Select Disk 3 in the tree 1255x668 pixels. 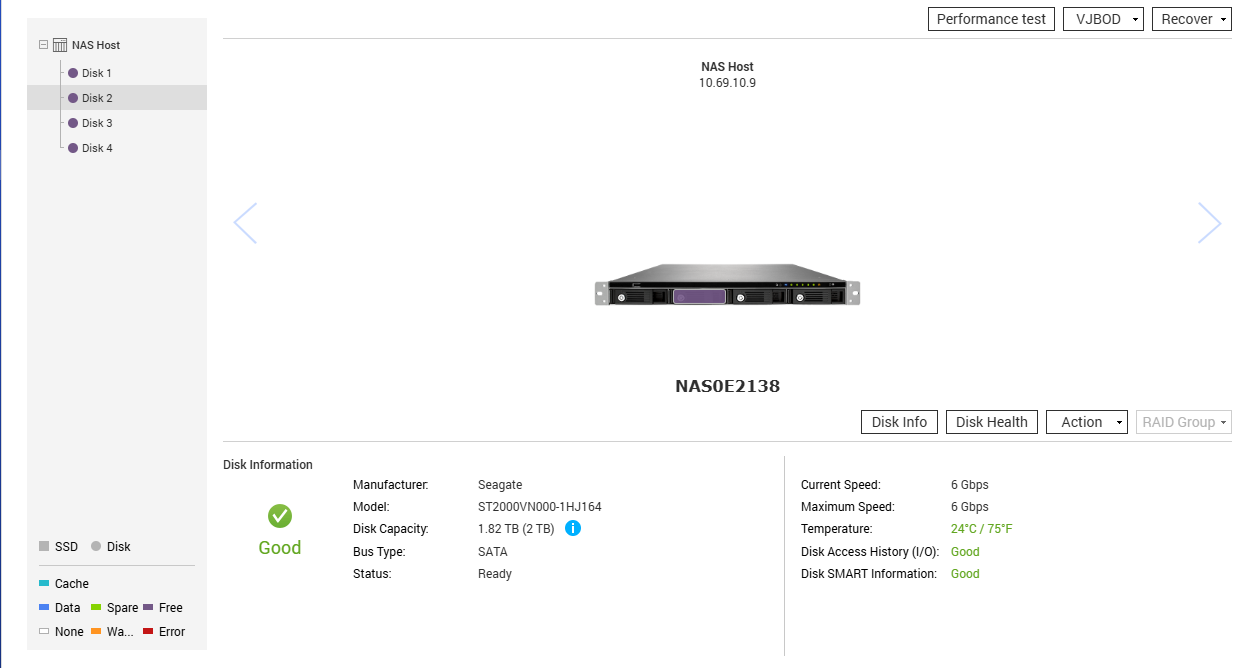[96, 123]
